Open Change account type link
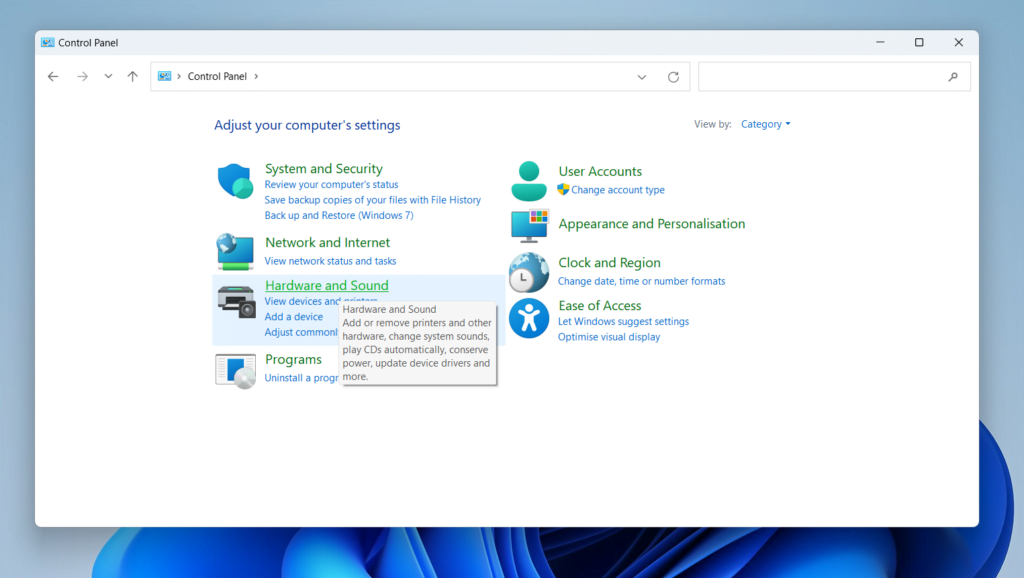The width and height of the screenshot is (1024, 578). [x=617, y=190]
